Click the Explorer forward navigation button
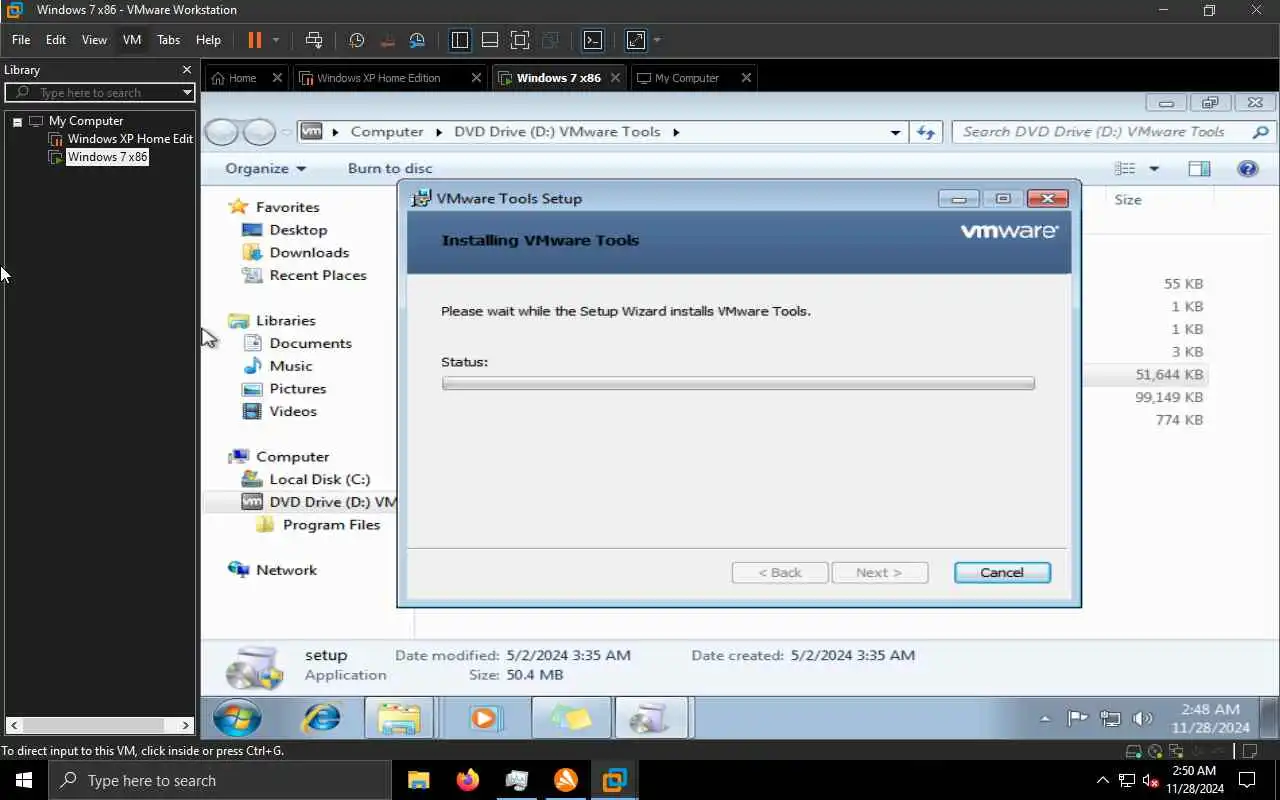The image size is (1280, 800). click(x=259, y=132)
